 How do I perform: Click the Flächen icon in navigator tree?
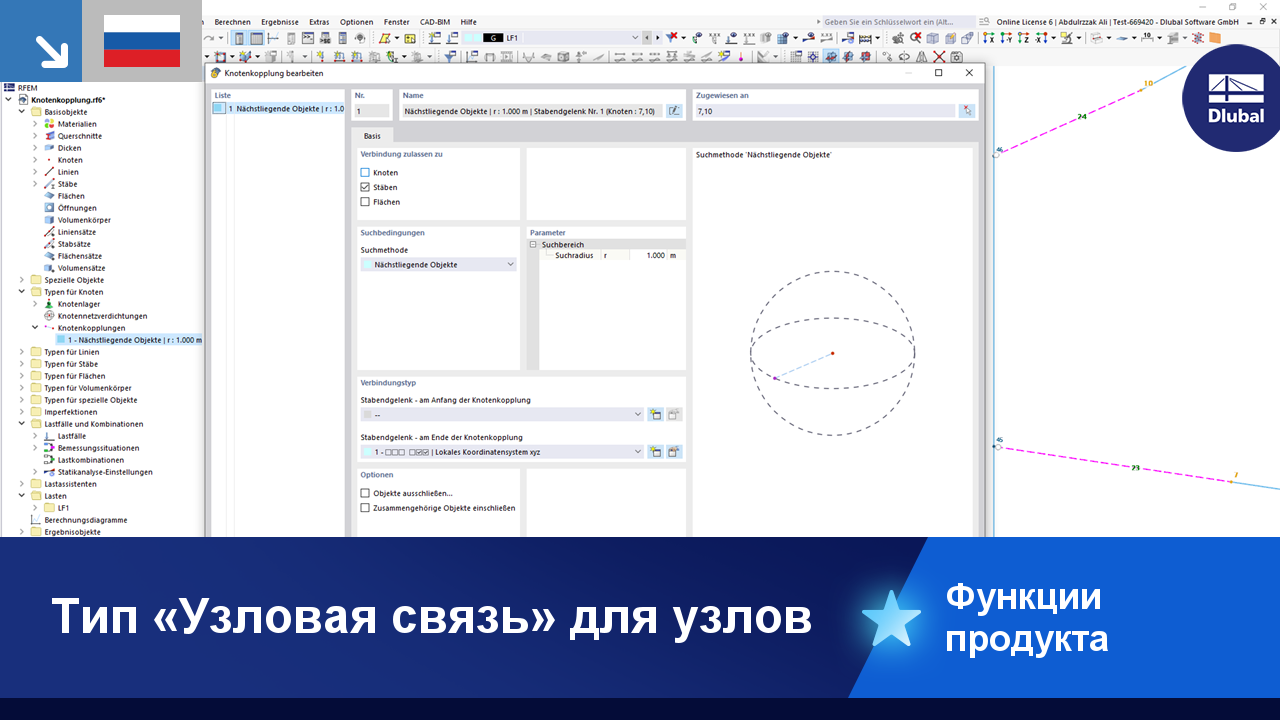pyautogui.click(x=49, y=196)
